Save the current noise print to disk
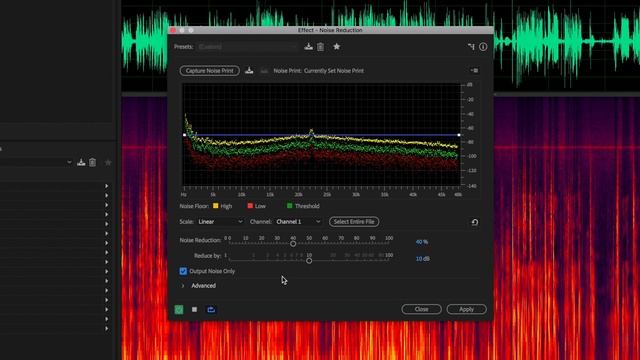The image size is (640, 360). pos(249,71)
